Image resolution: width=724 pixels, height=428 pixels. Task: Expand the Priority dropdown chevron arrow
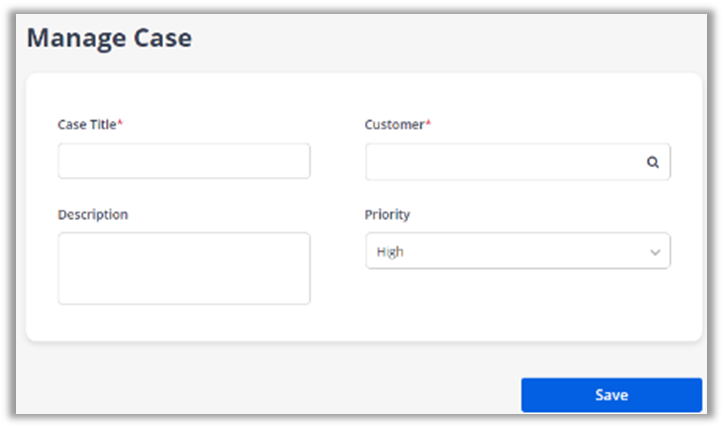(x=656, y=252)
